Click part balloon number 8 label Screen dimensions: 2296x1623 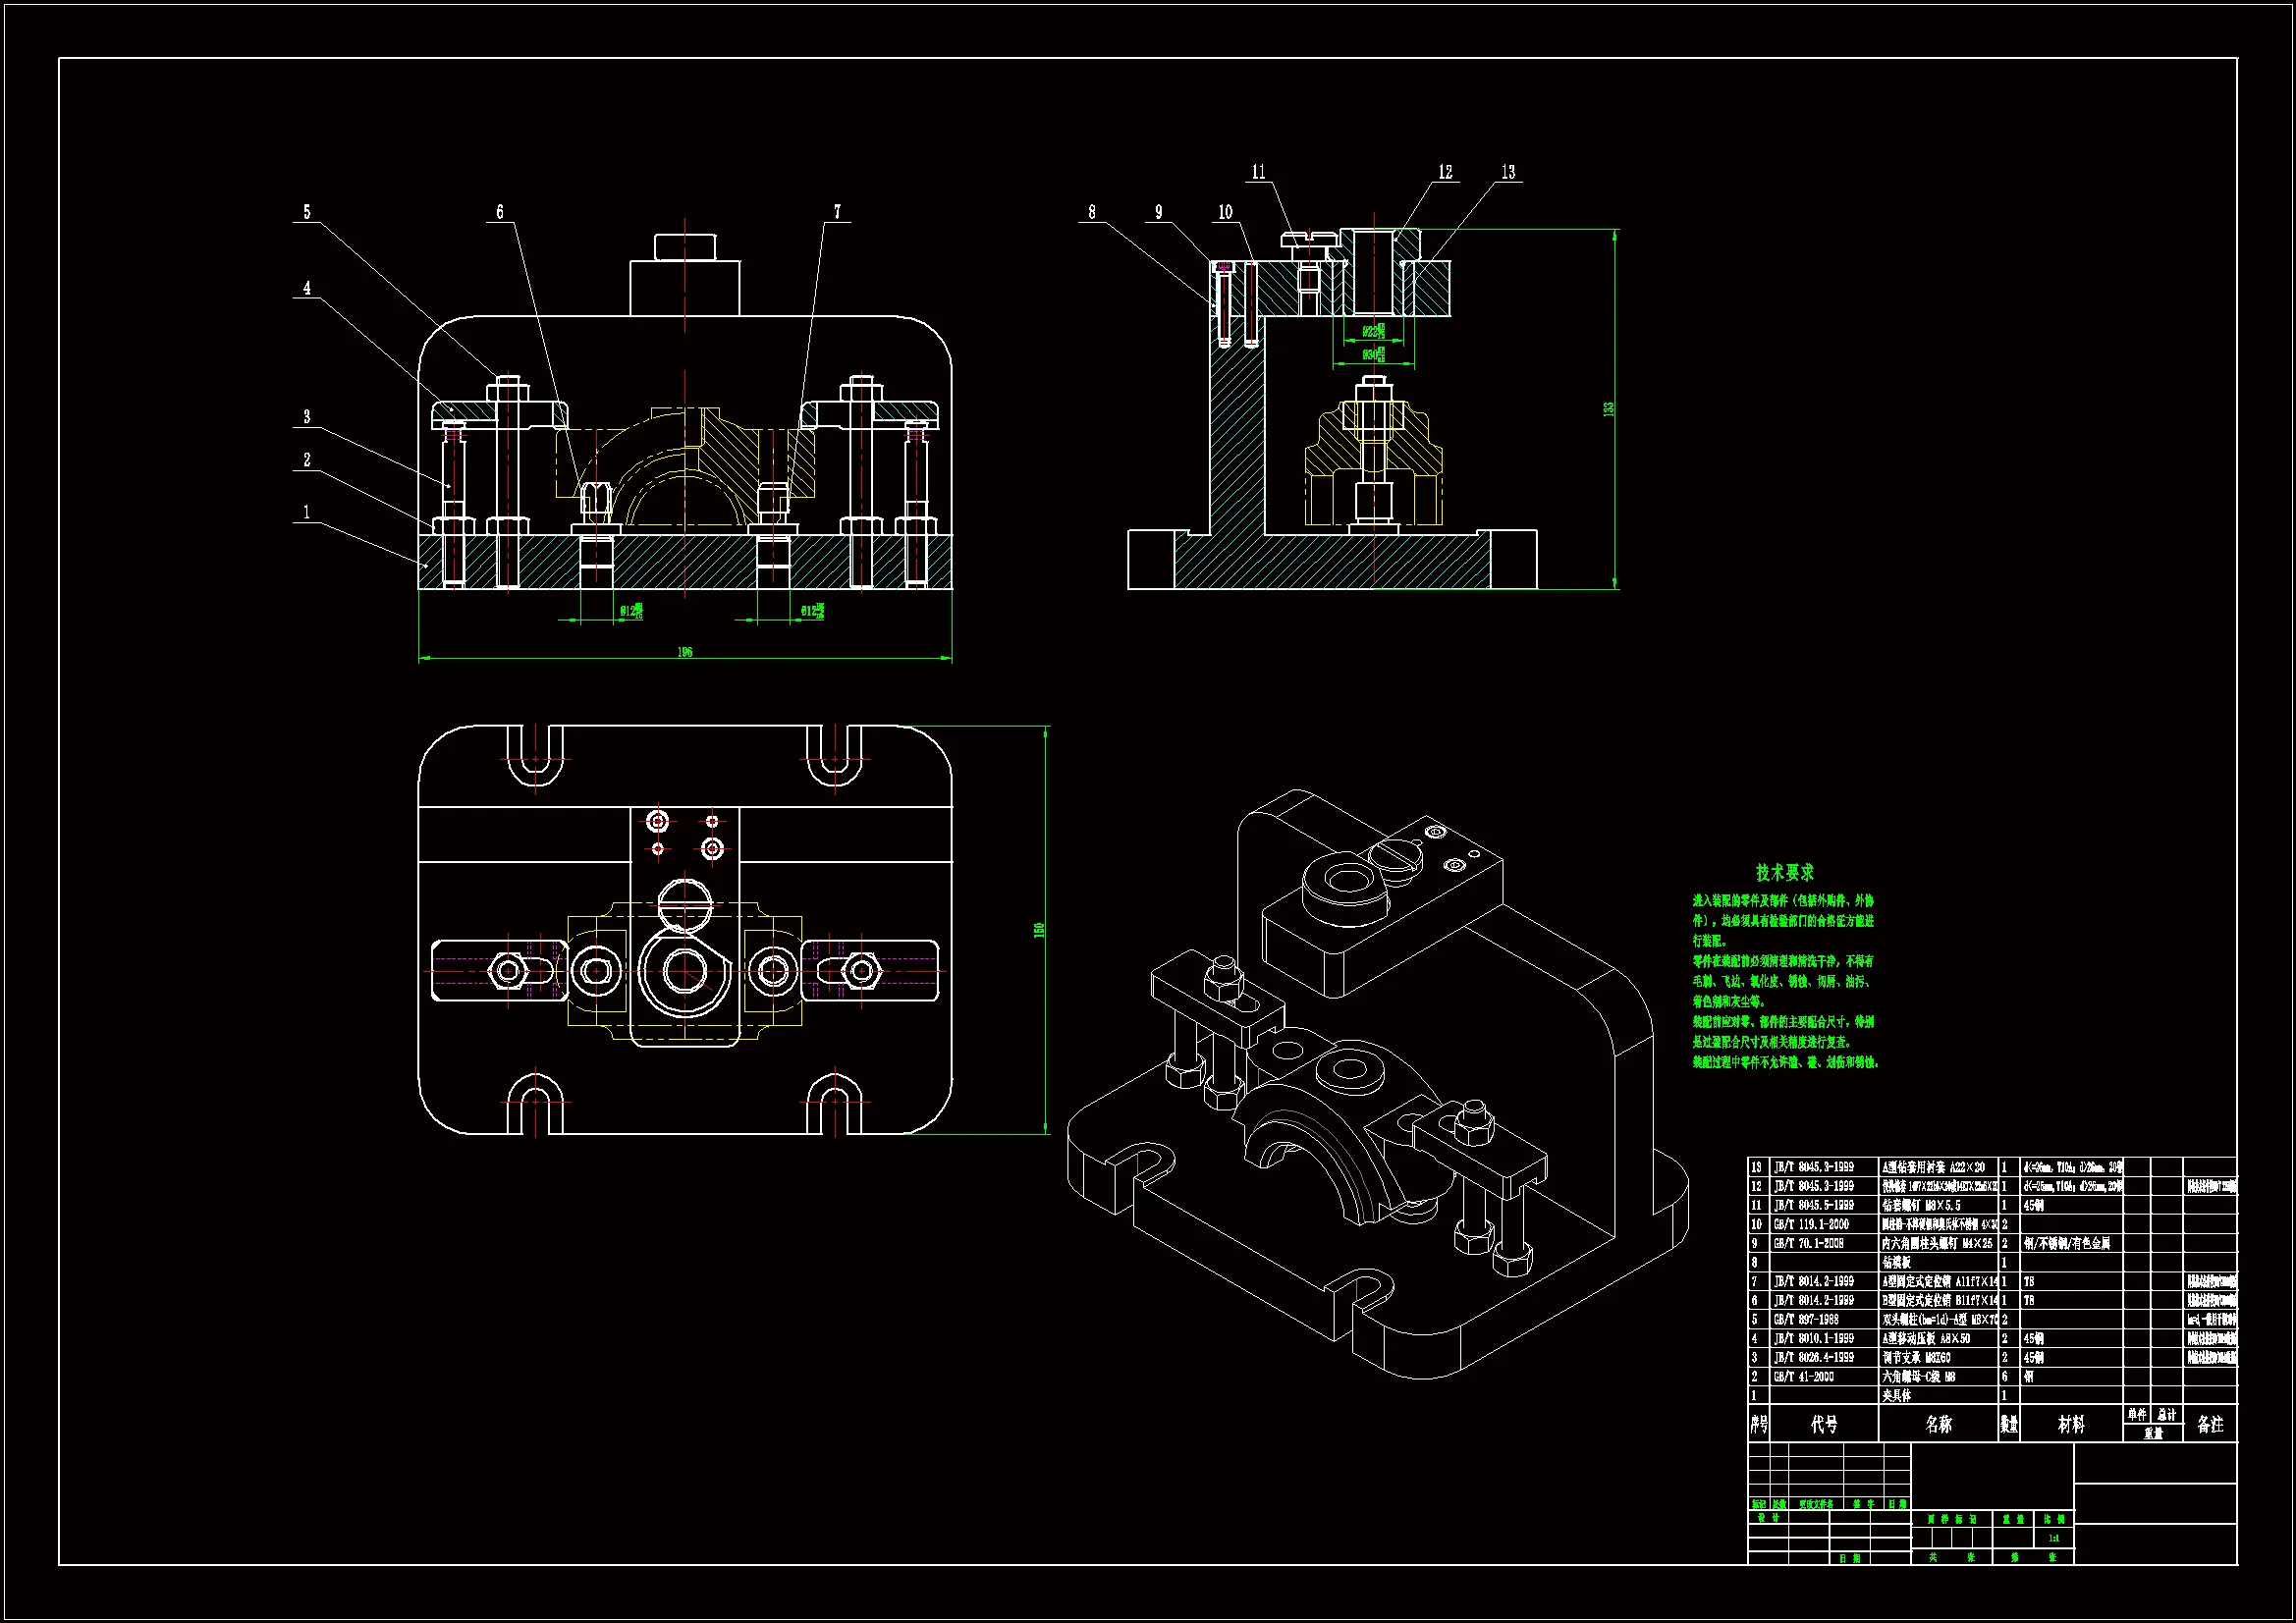click(x=1092, y=212)
